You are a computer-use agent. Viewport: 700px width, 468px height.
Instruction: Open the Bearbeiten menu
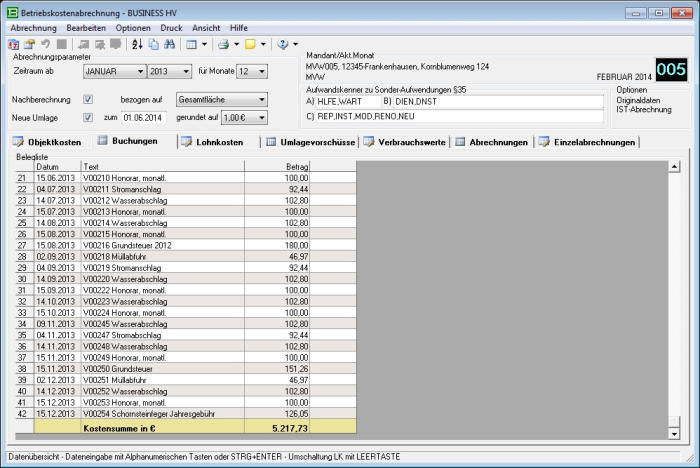click(x=86, y=28)
